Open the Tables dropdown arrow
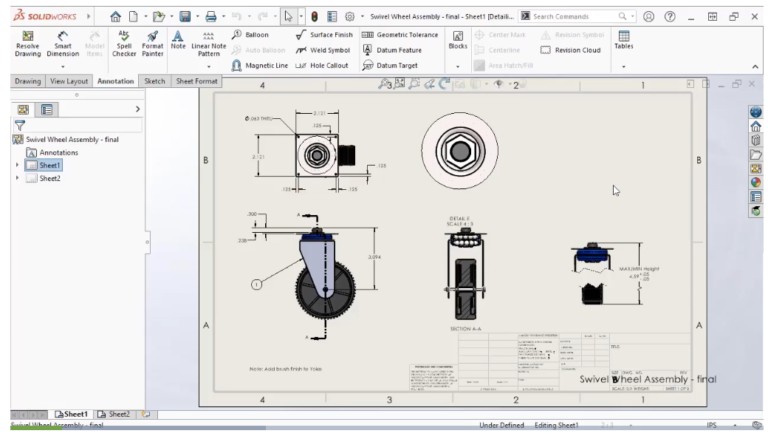768x439 pixels. (623, 67)
